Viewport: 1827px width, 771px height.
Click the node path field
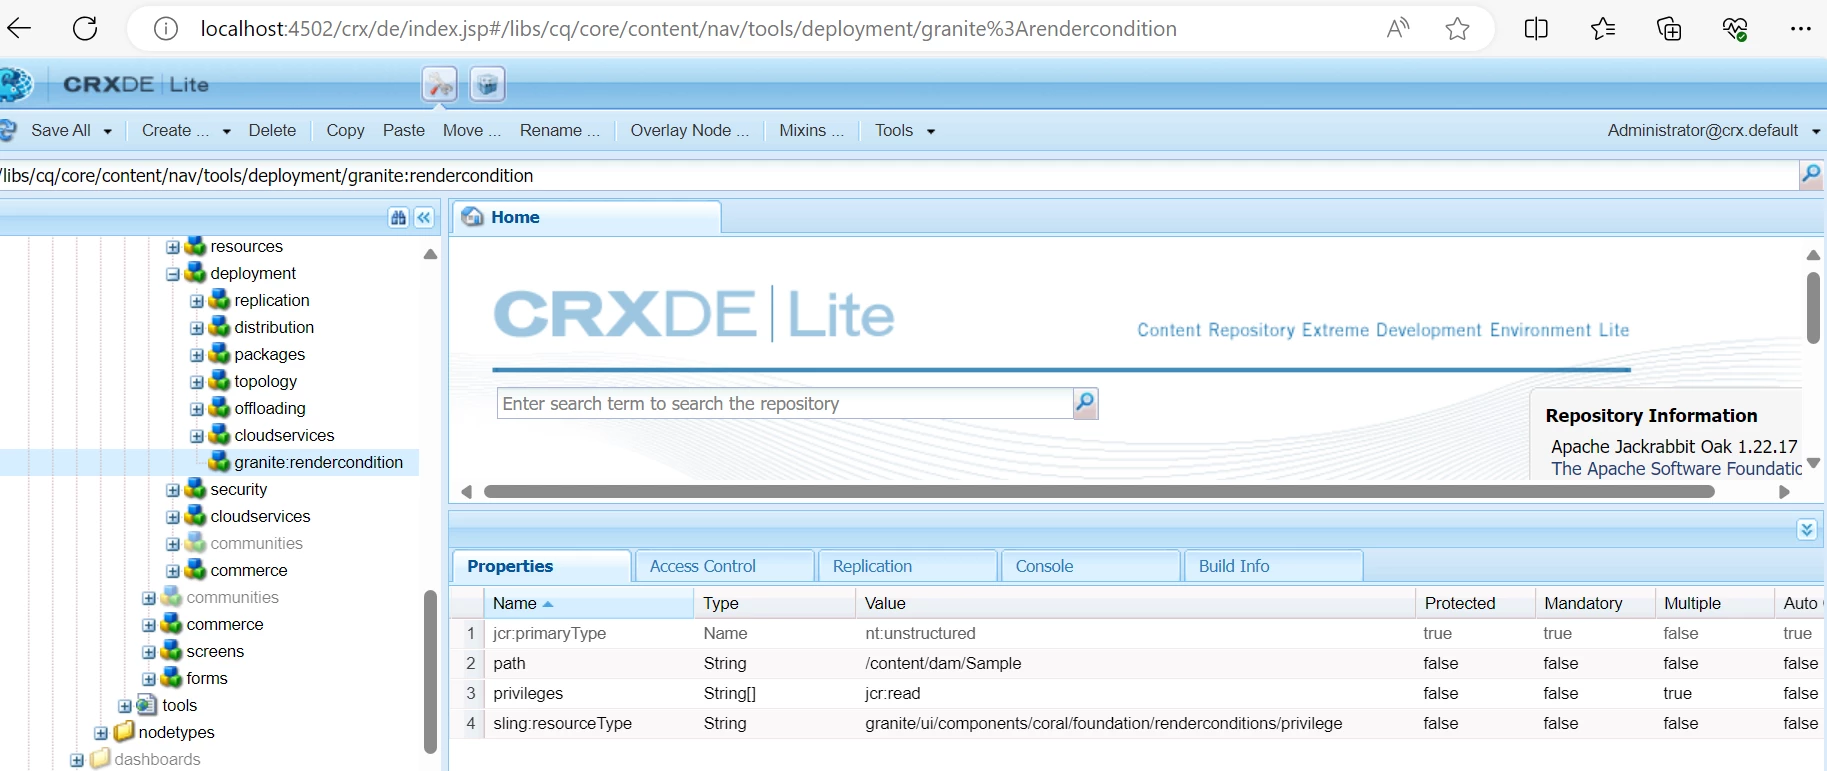pos(898,175)
